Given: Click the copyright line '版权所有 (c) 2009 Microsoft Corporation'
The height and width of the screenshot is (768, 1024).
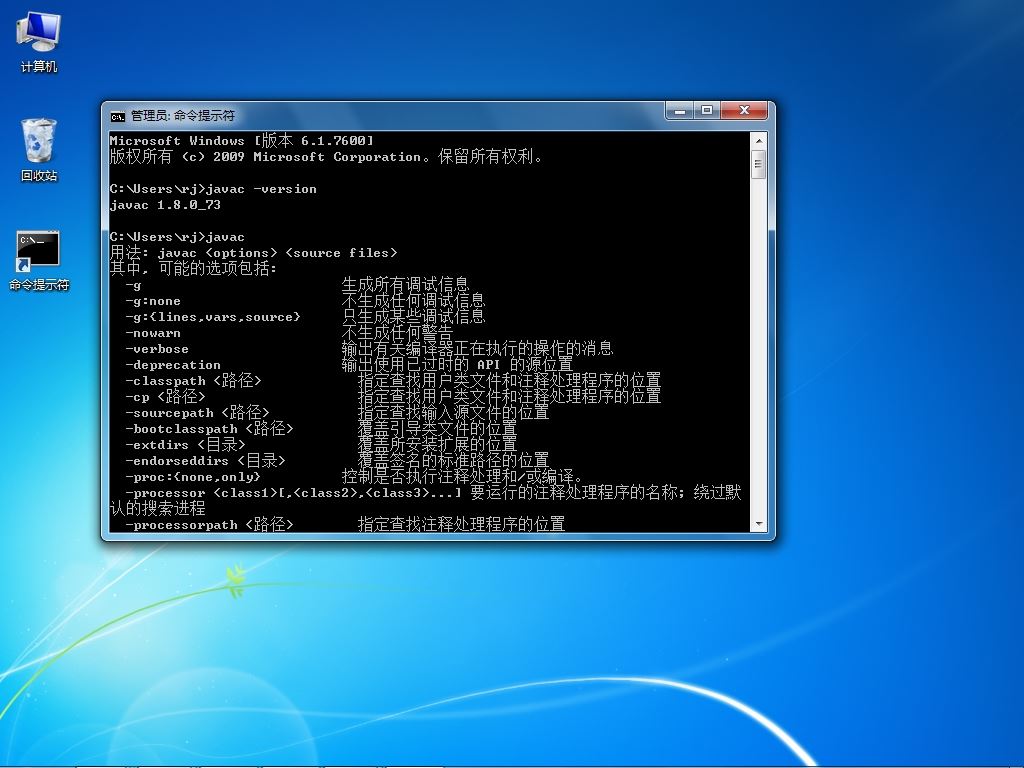Looking at the screenshot, I should [265, 157].
